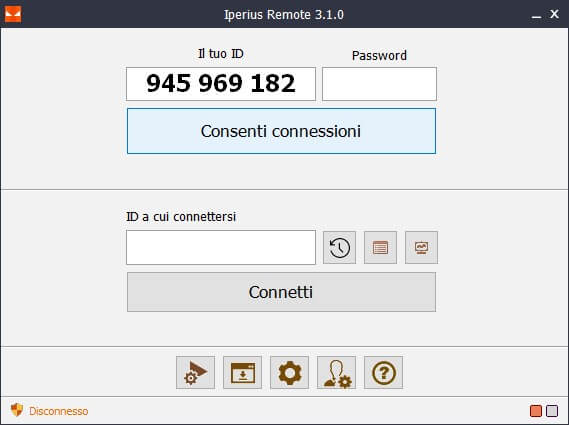The image size is (569, 425).
Task: Click the Connetti button
Action: 281,292
